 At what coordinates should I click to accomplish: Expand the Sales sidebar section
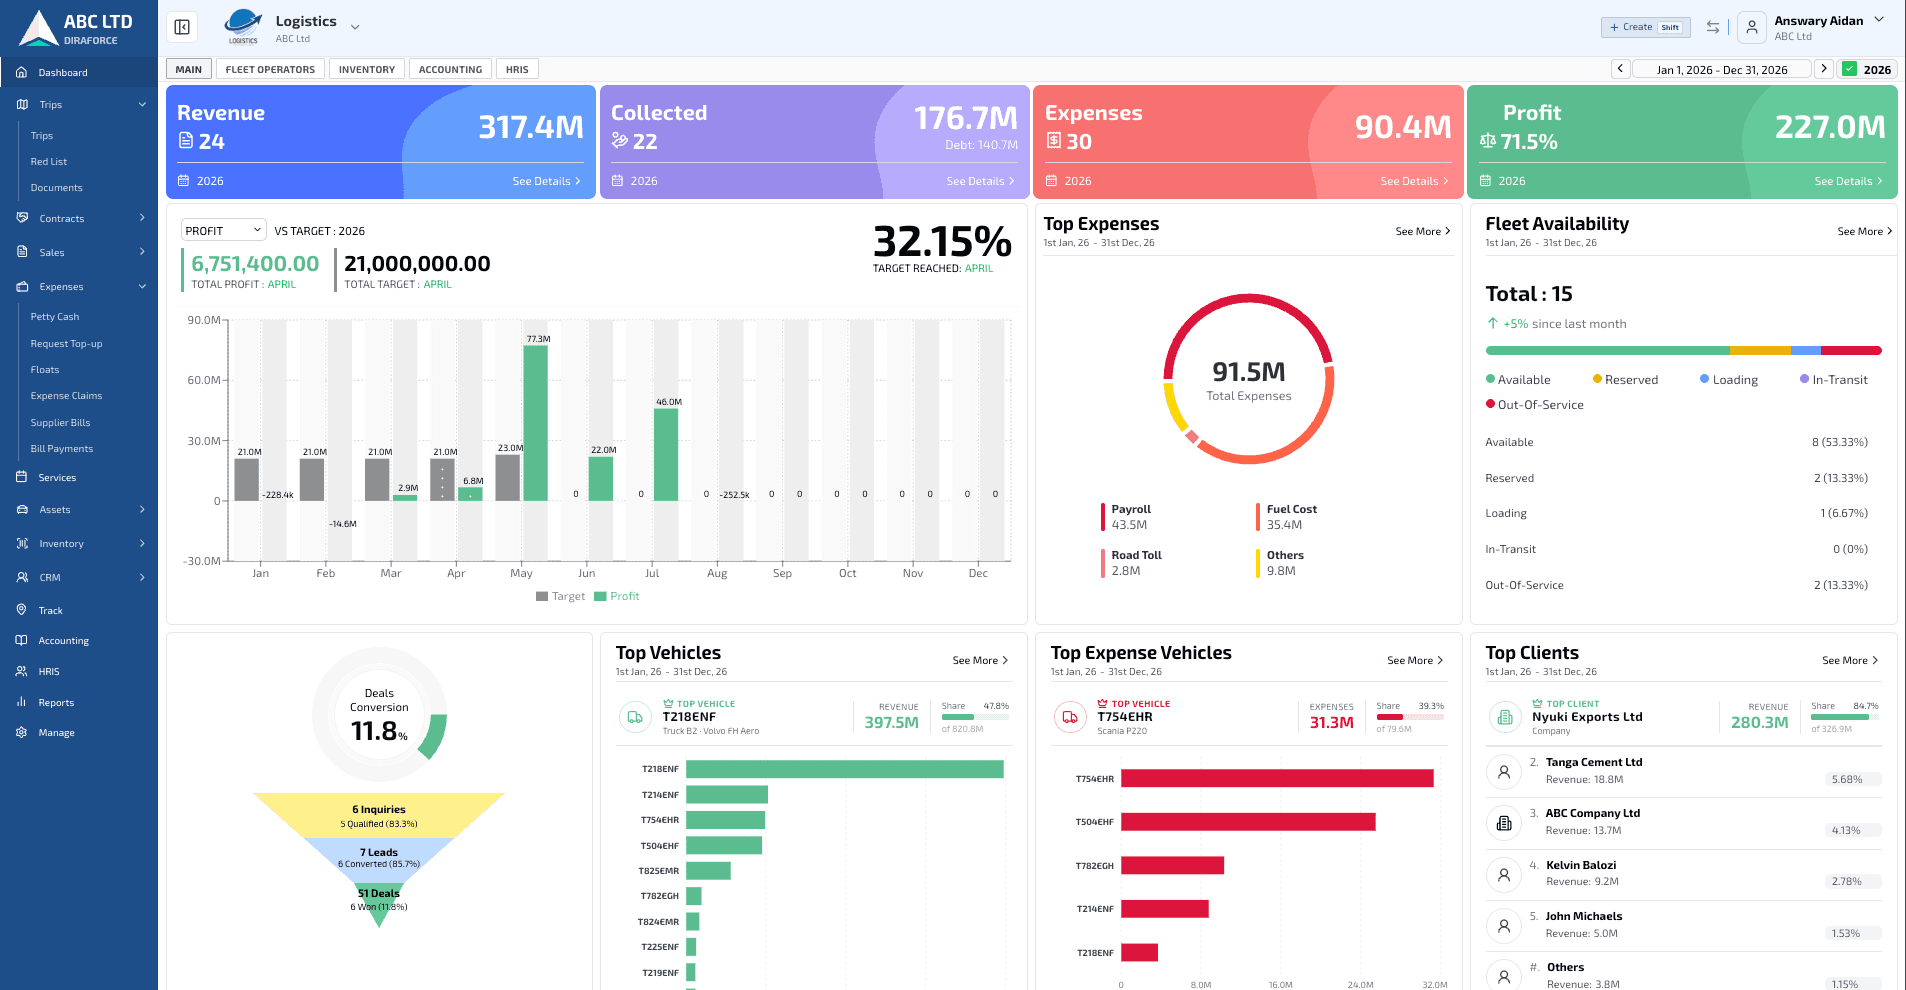(x=142, y=252)
